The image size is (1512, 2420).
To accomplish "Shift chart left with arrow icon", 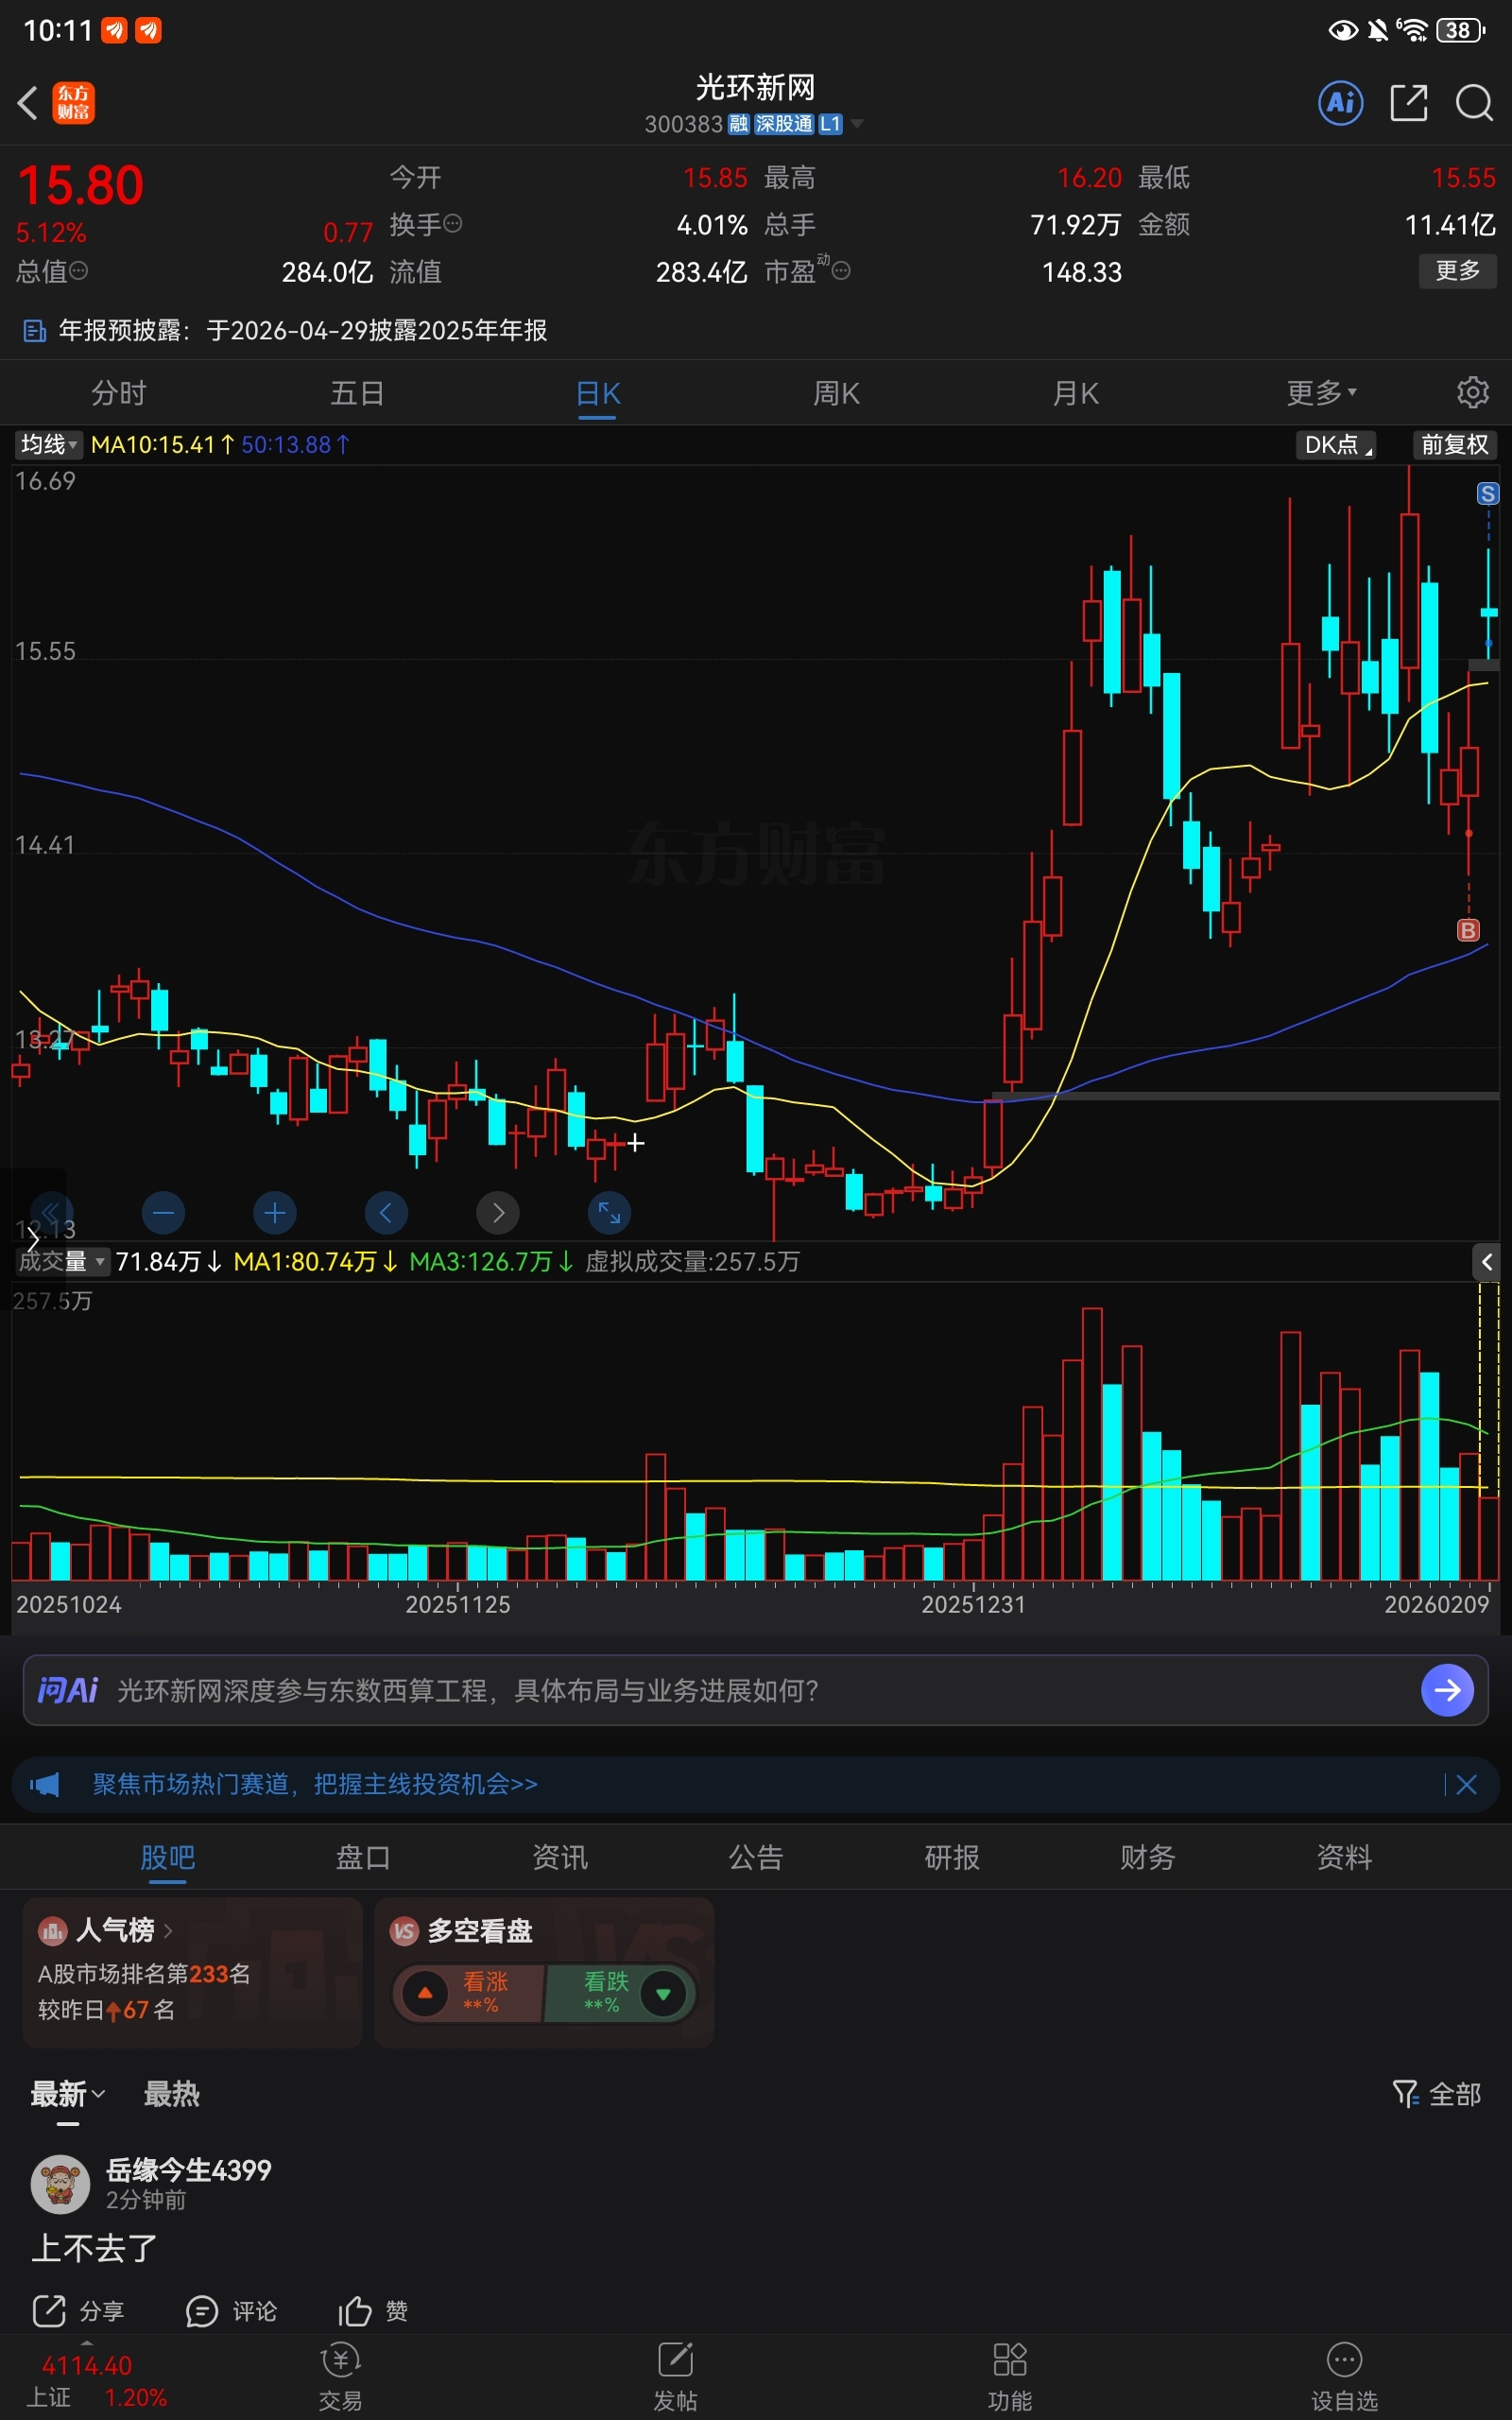I will tap(386, 1213).
